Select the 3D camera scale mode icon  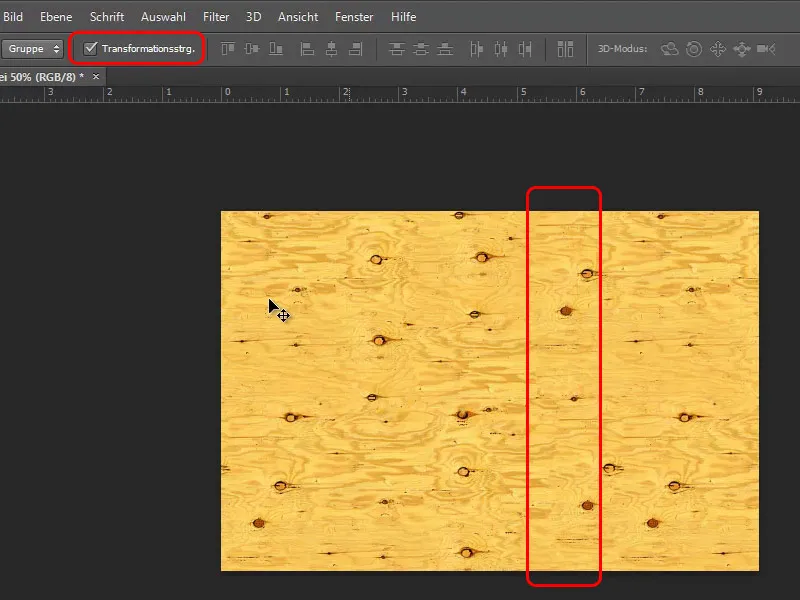[x=766, y=49]
